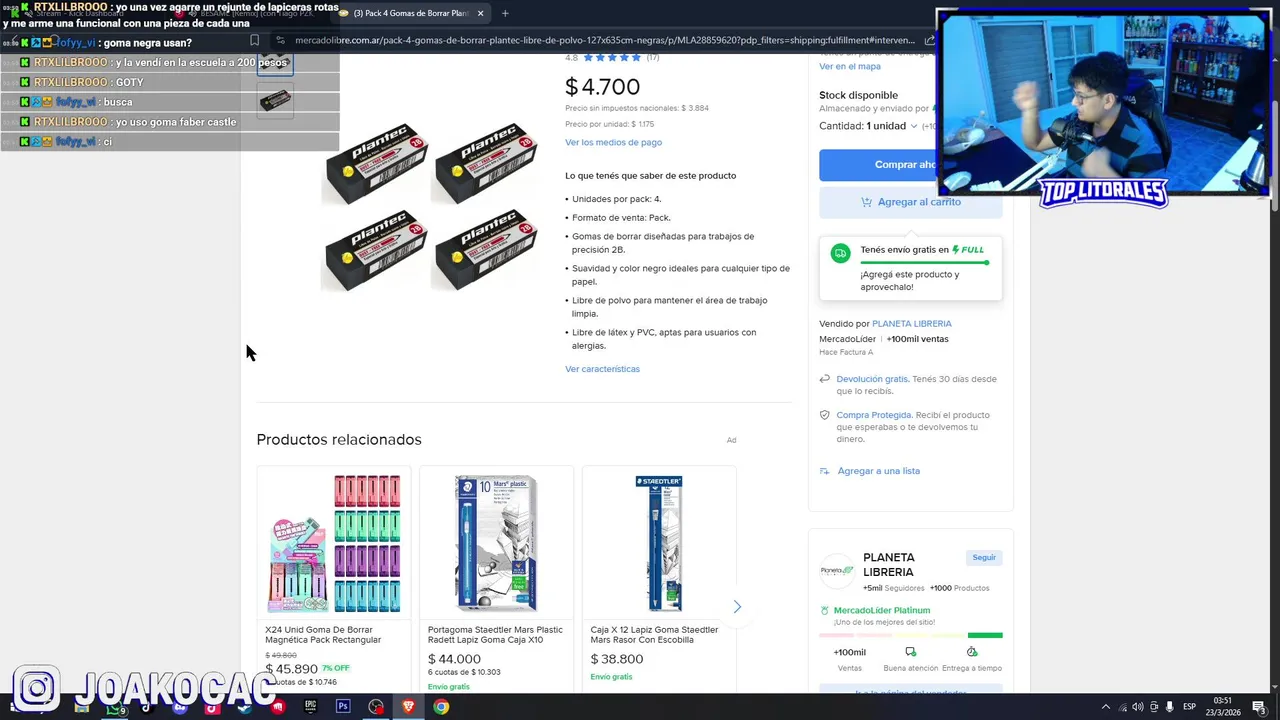
Task: Click Brave browser taskbar icon
Action: click(x=408, y=706)
